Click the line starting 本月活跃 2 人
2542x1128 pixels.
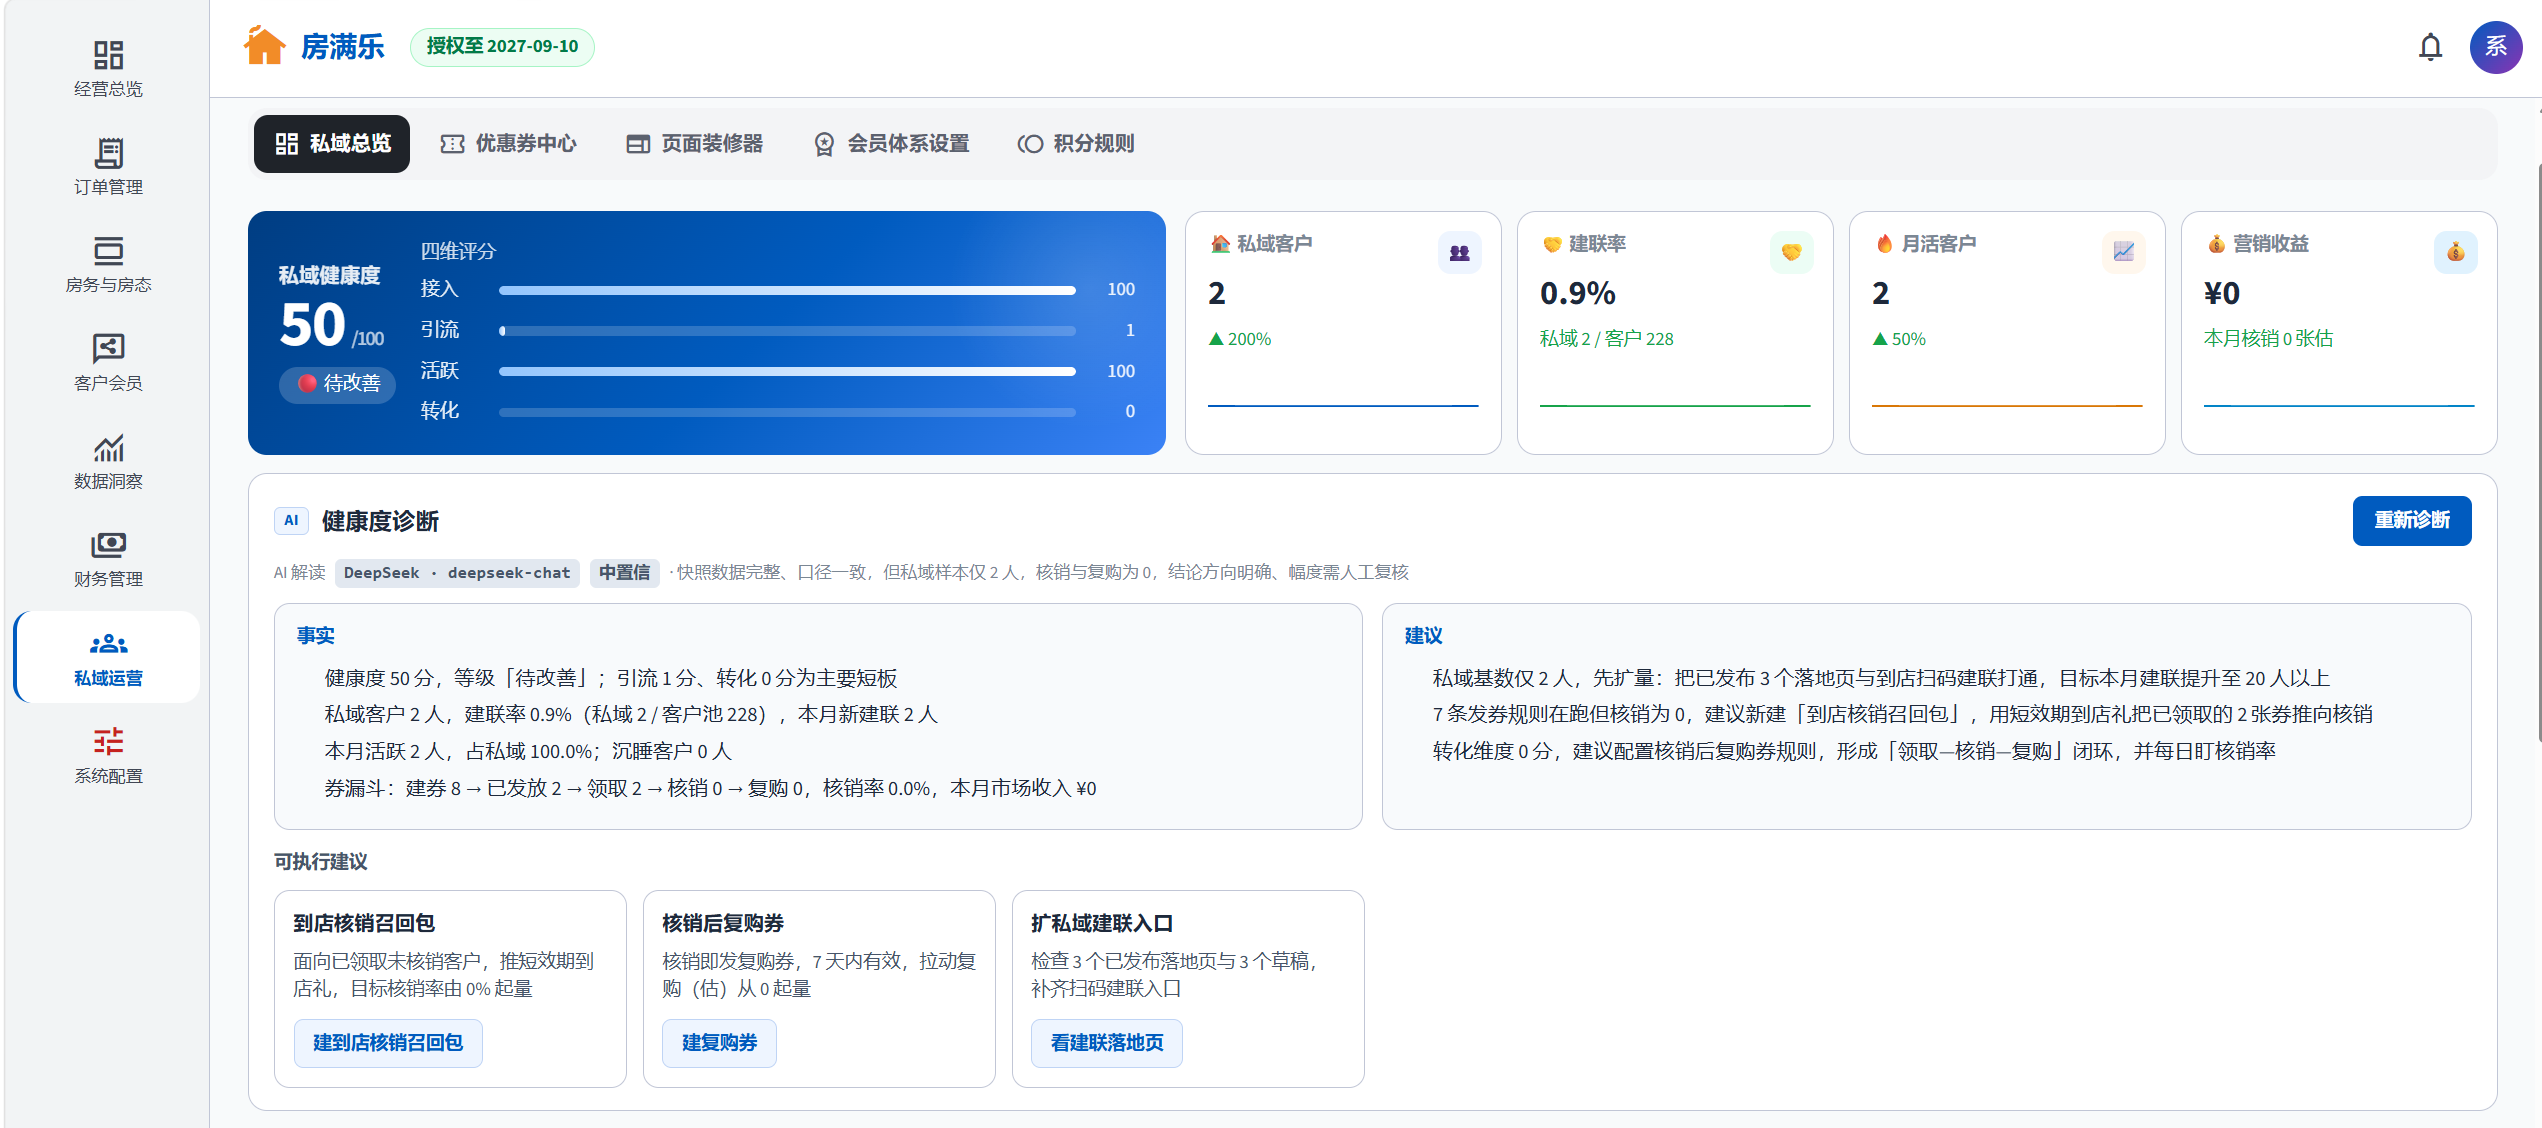point(528,752)
